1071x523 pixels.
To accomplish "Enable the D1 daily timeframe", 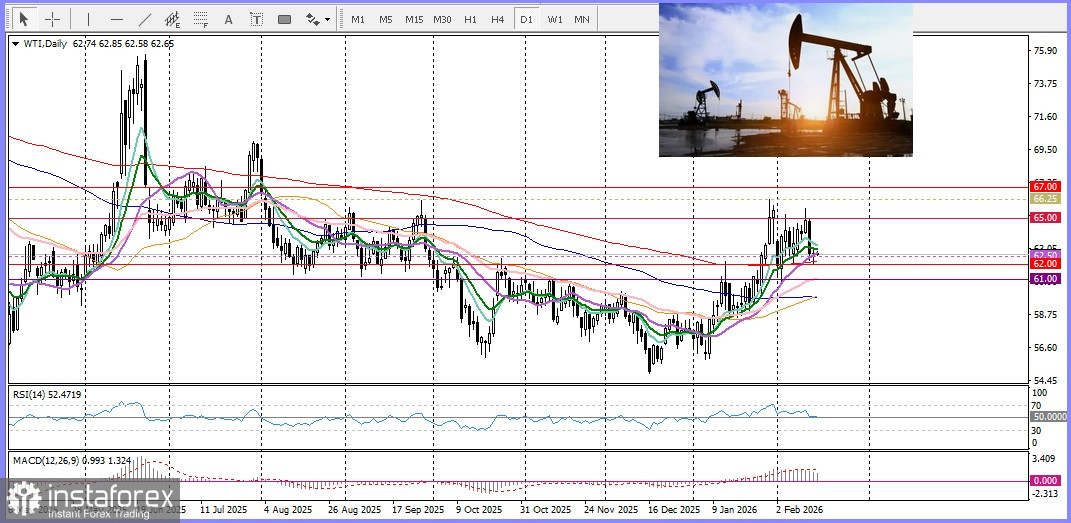I will (526, 19).
